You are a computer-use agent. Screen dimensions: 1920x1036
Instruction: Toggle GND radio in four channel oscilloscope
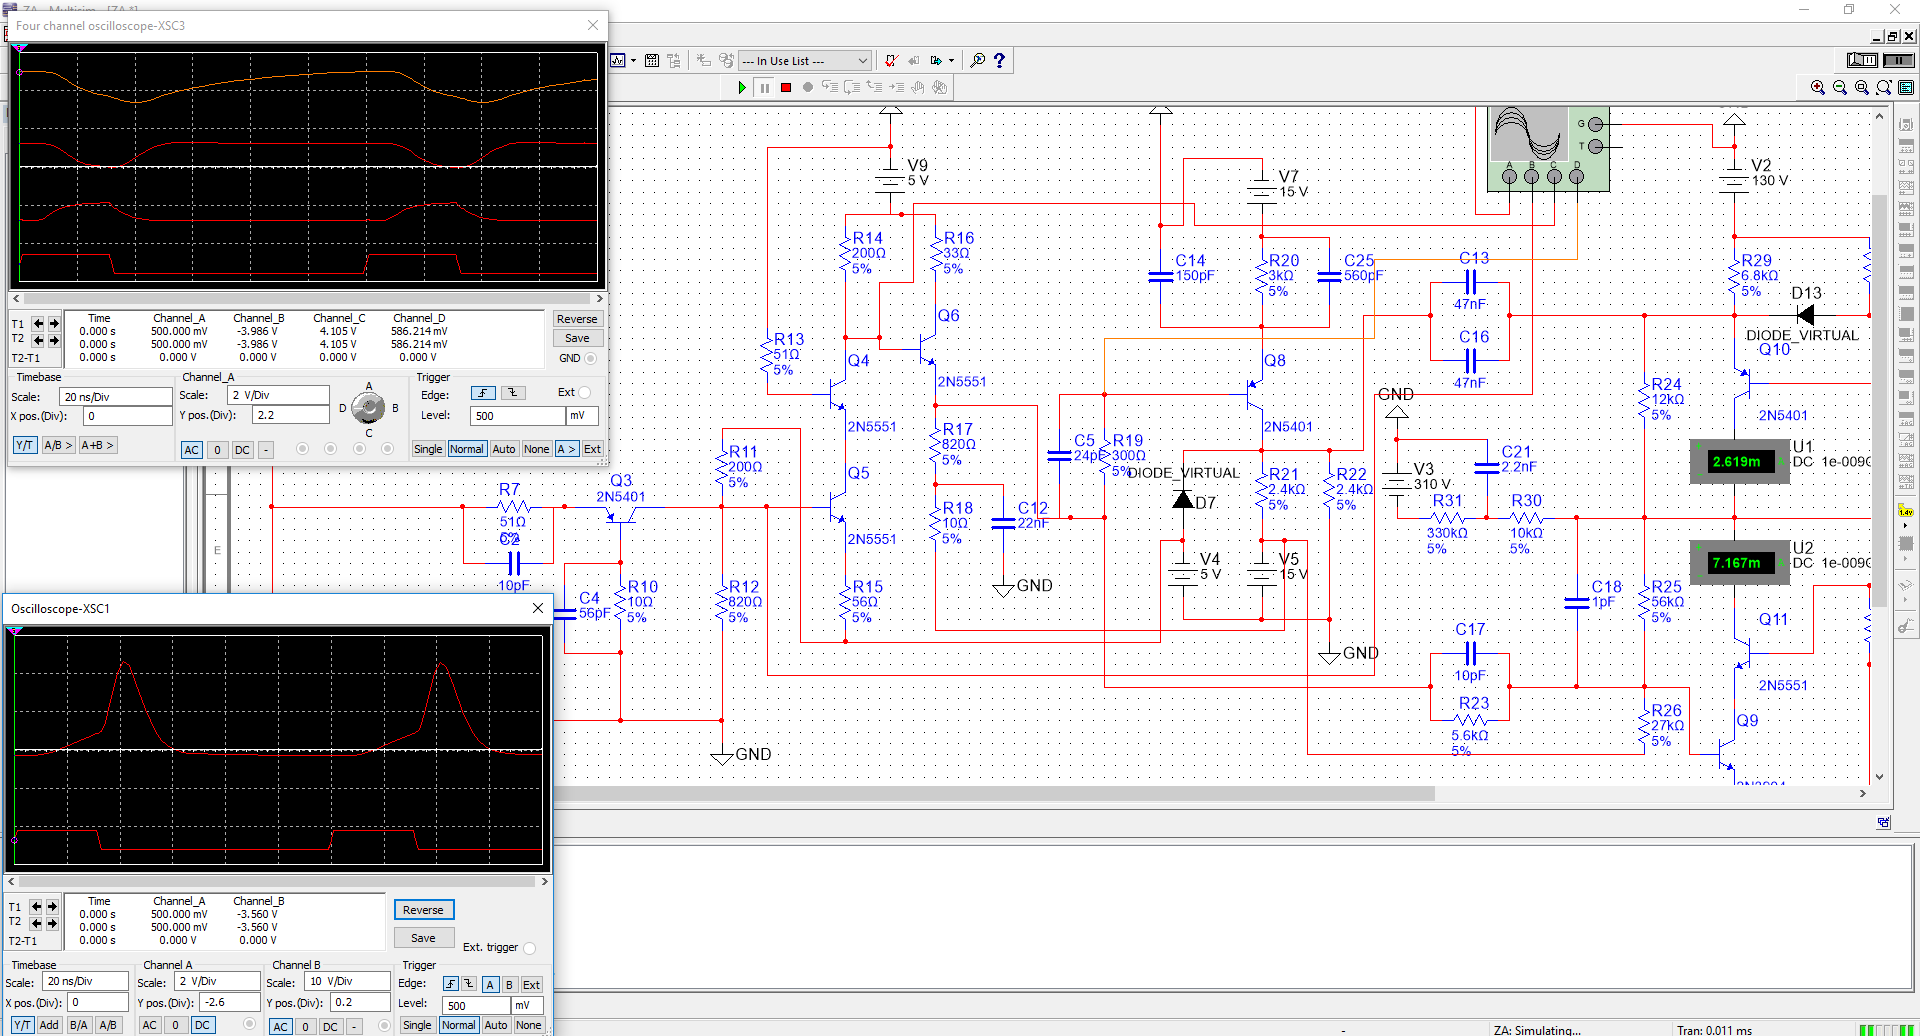pos(590,358)
